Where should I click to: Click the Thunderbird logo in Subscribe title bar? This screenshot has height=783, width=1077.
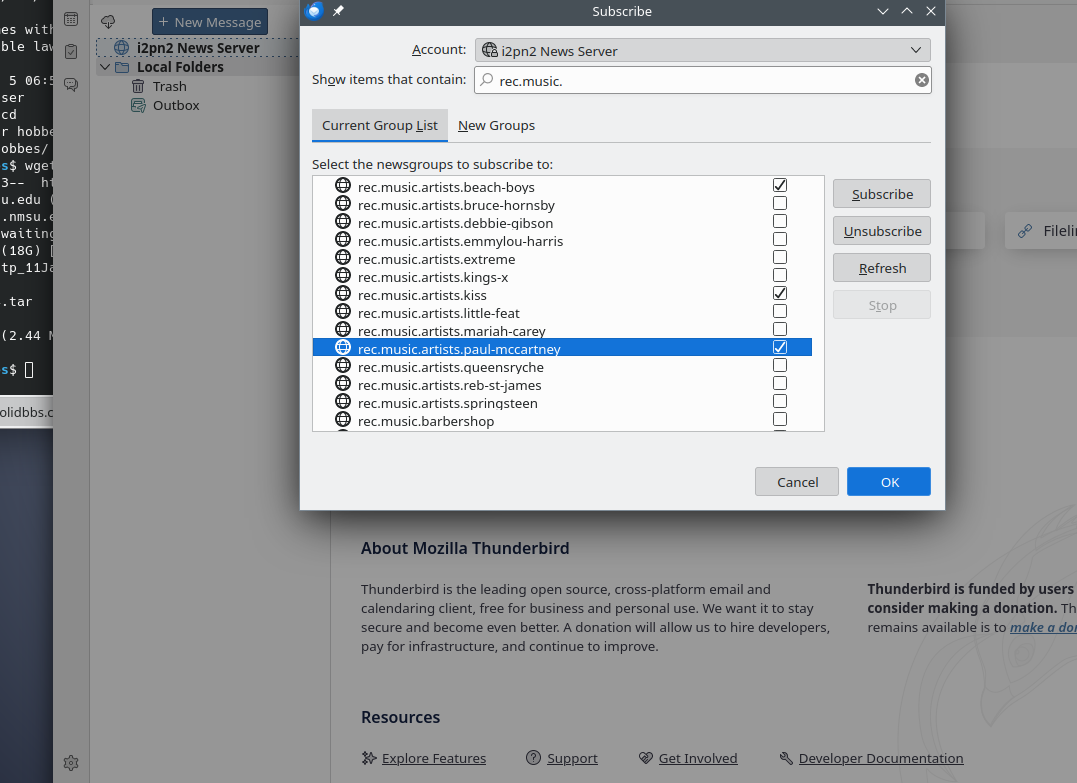point(314,11)
